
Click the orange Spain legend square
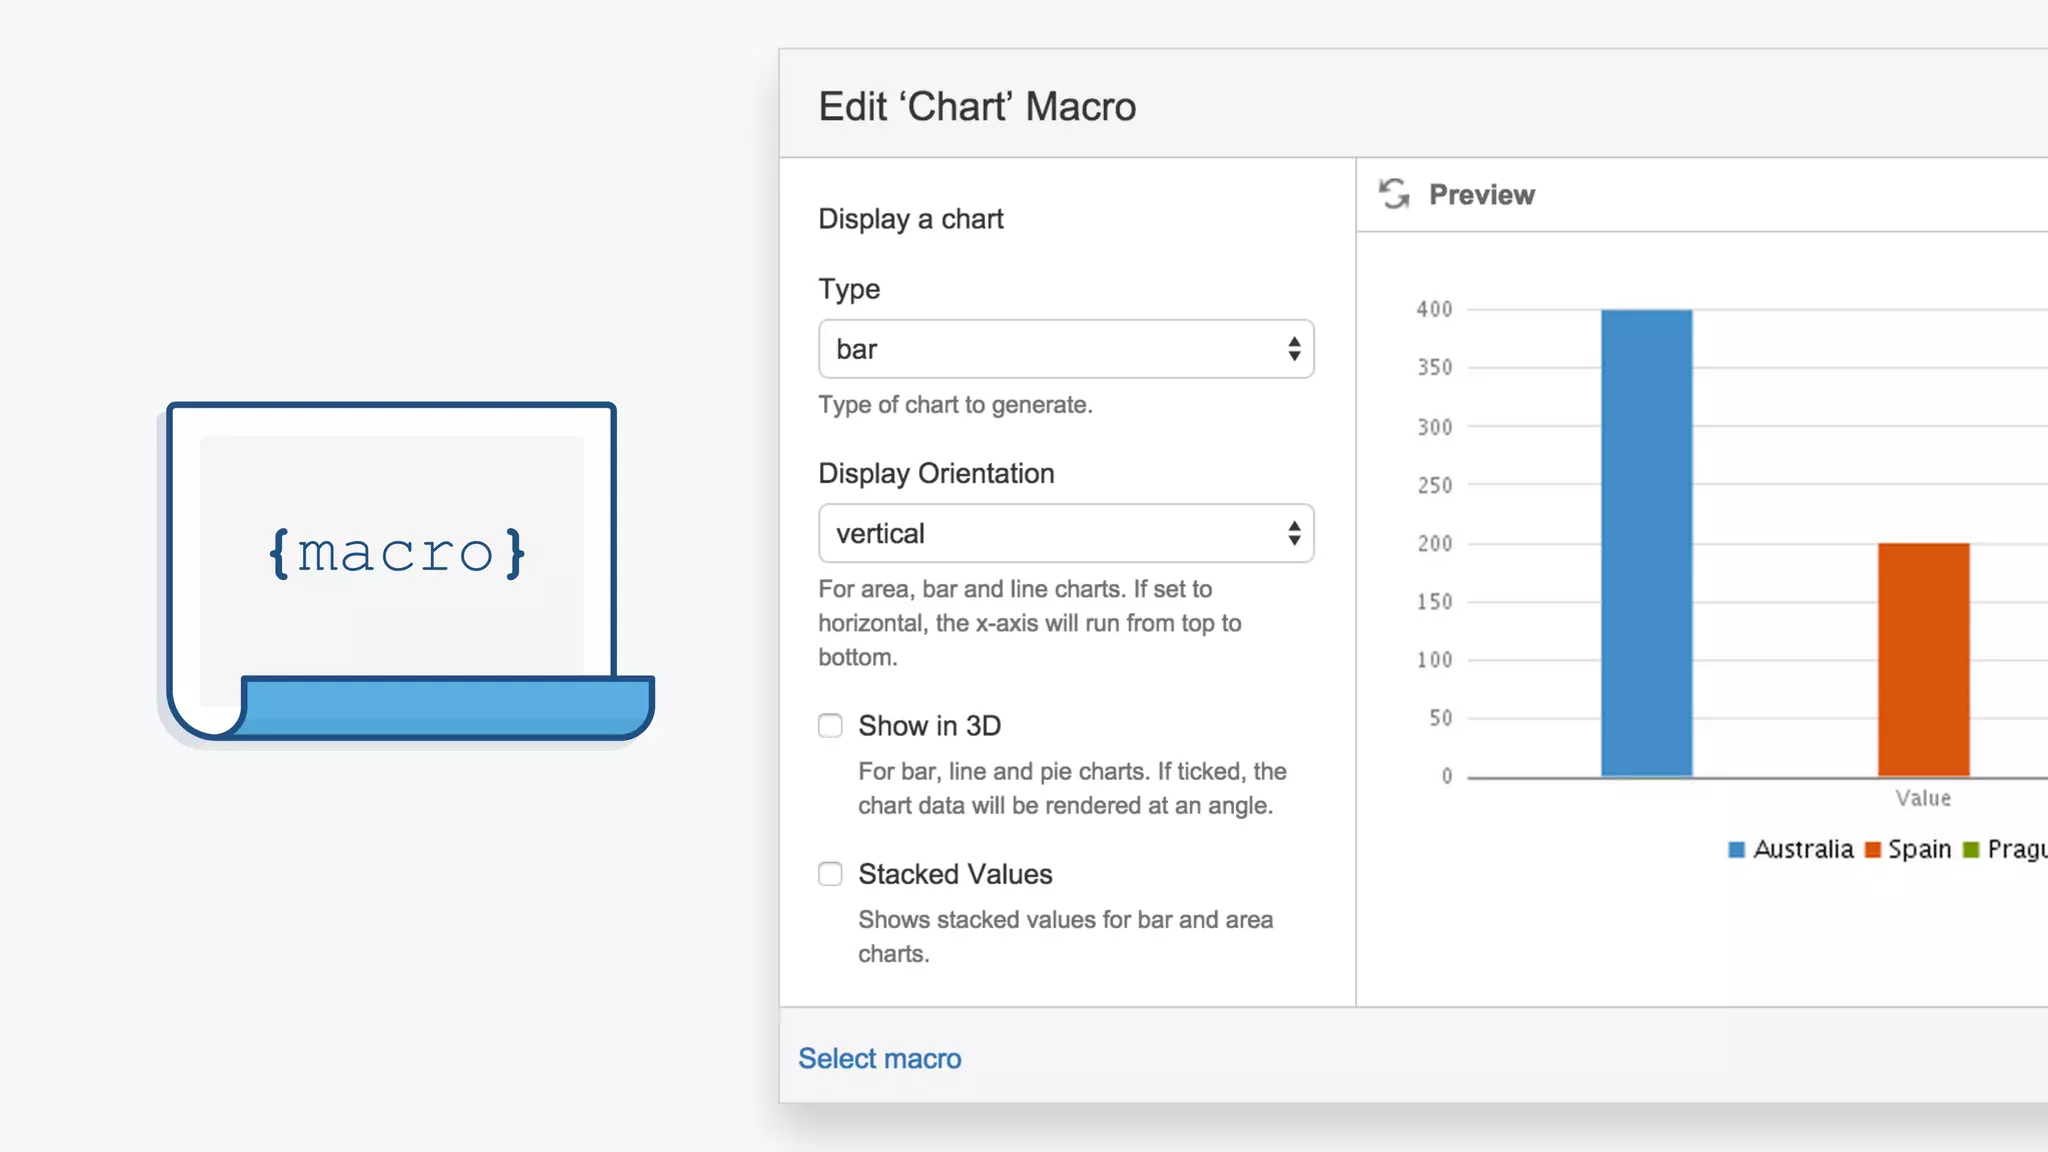pos(1873,850)
